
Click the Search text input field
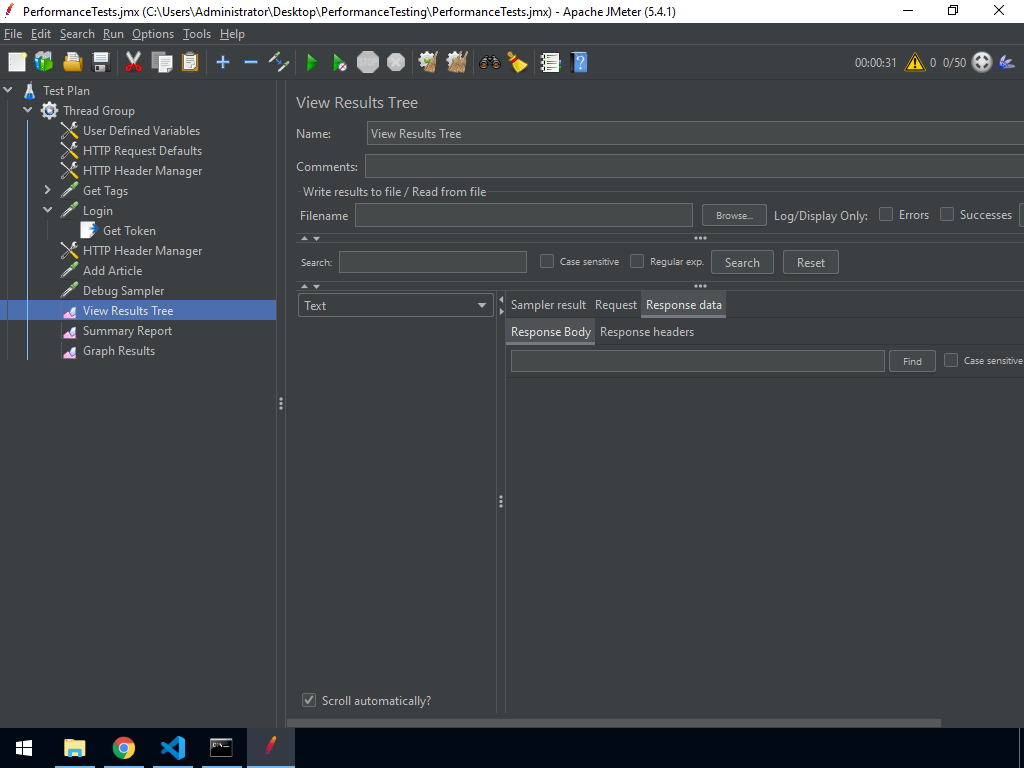point(432,262)
